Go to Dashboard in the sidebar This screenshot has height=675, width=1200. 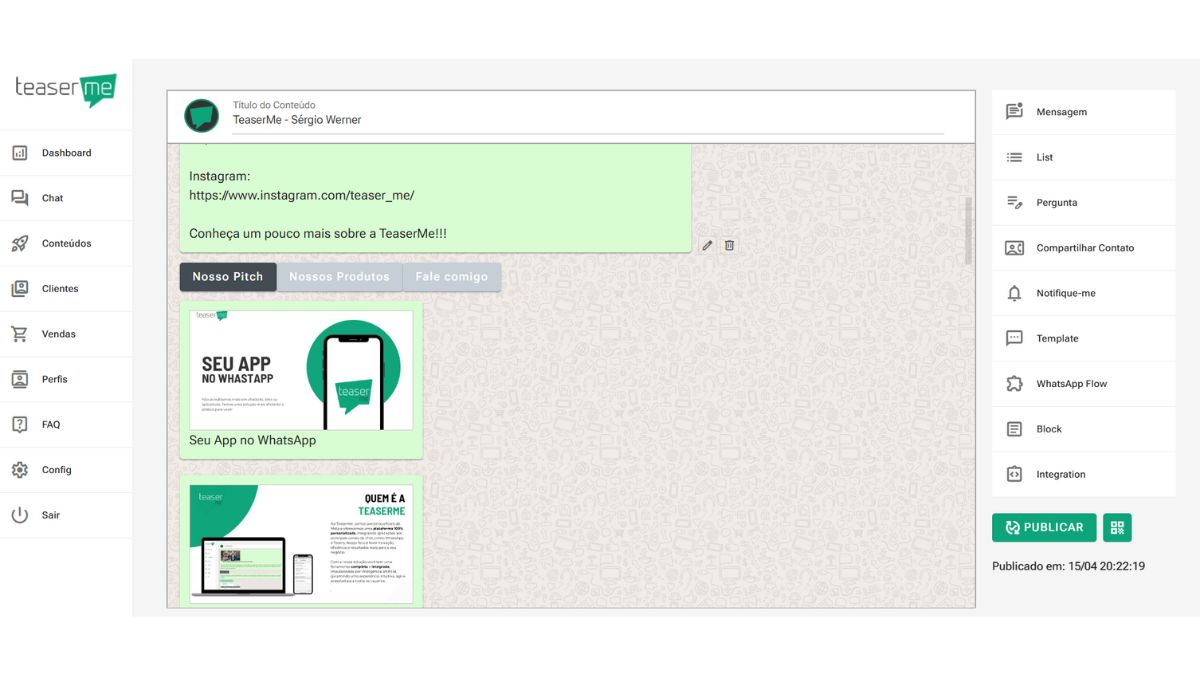[66, 153]
